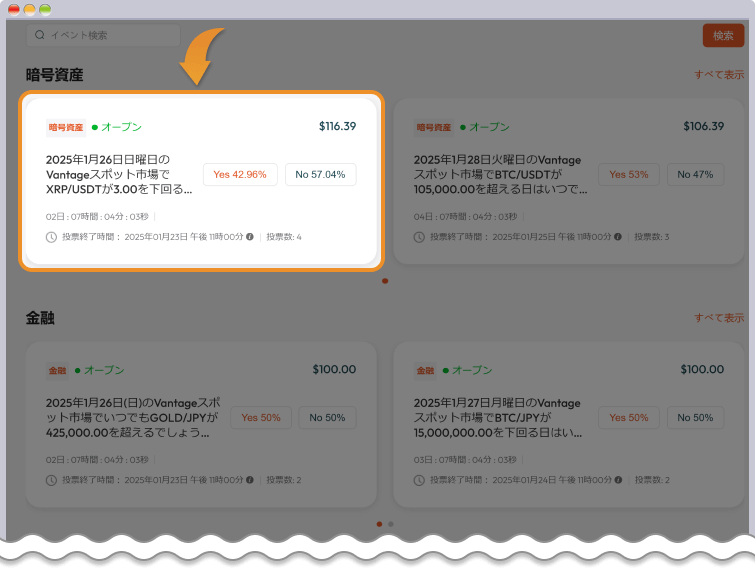
Task: Click the $106.39 pool amount
Action: (703, 126)
